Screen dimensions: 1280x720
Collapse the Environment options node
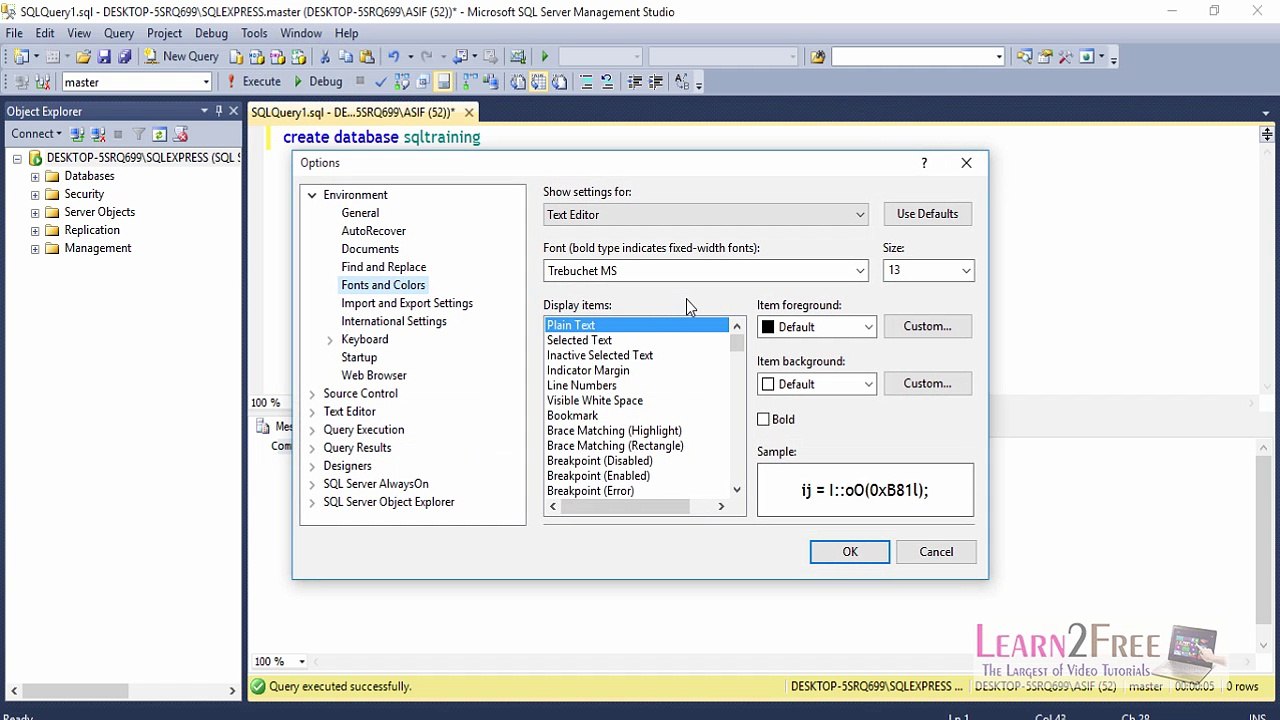[312, 195]
